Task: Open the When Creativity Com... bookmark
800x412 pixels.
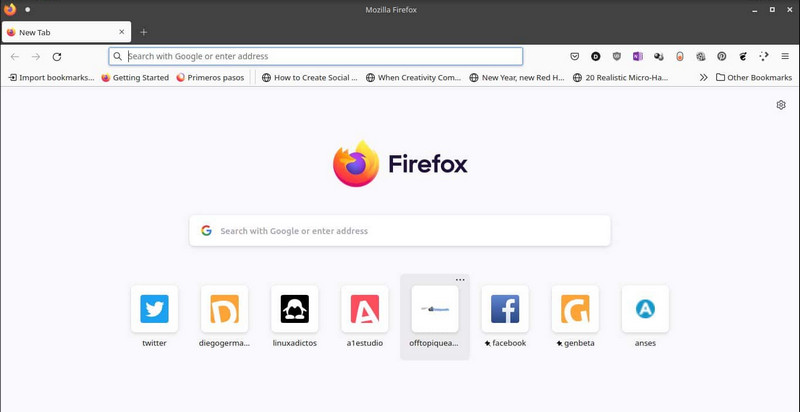Action: coord(413,78)
